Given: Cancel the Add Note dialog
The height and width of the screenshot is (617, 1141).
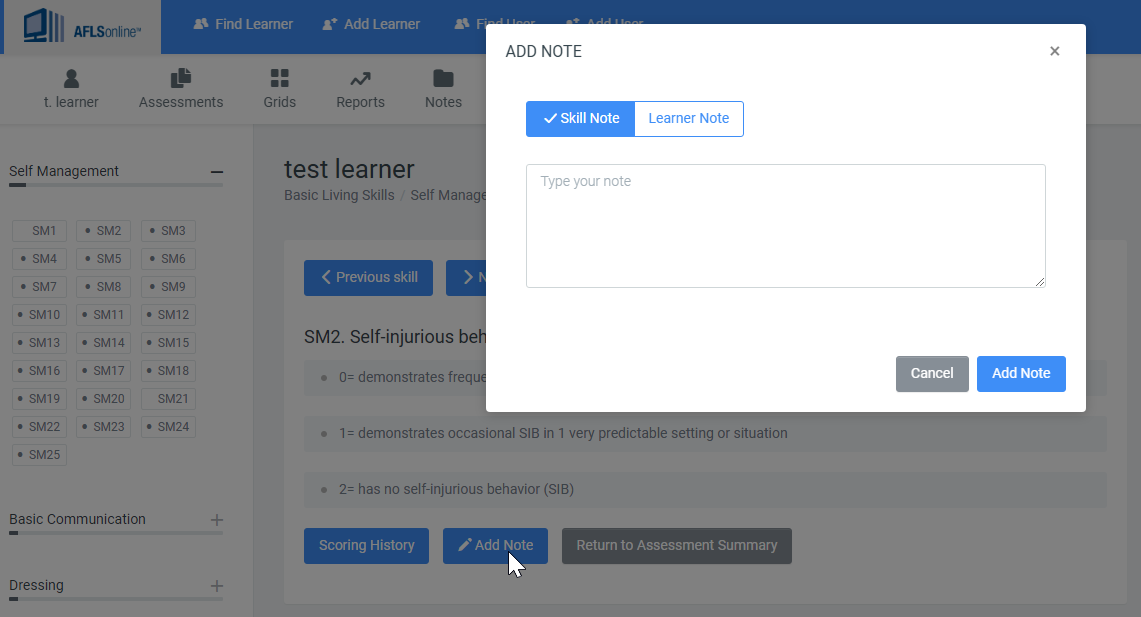Looking at the screenshot, I should (931, 373).
